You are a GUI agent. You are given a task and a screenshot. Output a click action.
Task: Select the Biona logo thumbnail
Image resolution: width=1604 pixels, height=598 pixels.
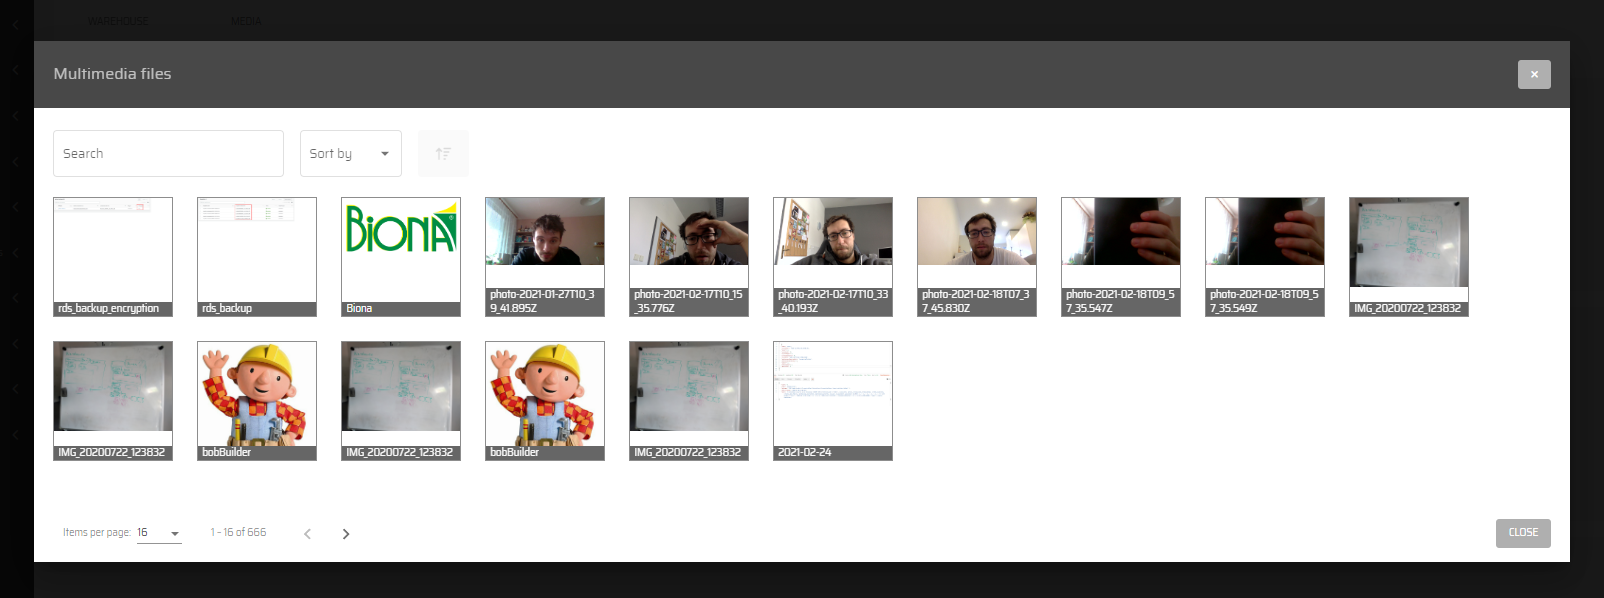(x=401, y=256)
